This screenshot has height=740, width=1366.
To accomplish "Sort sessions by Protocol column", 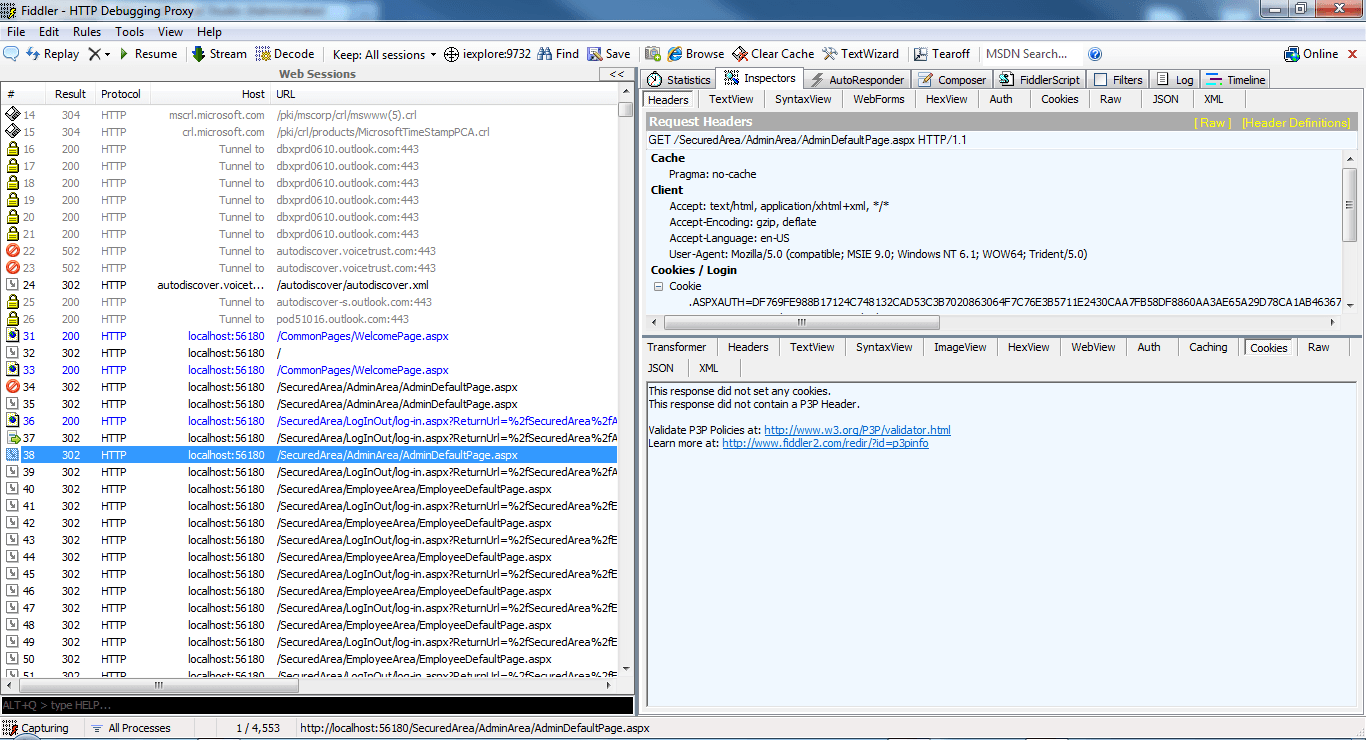I will (121, 94).
